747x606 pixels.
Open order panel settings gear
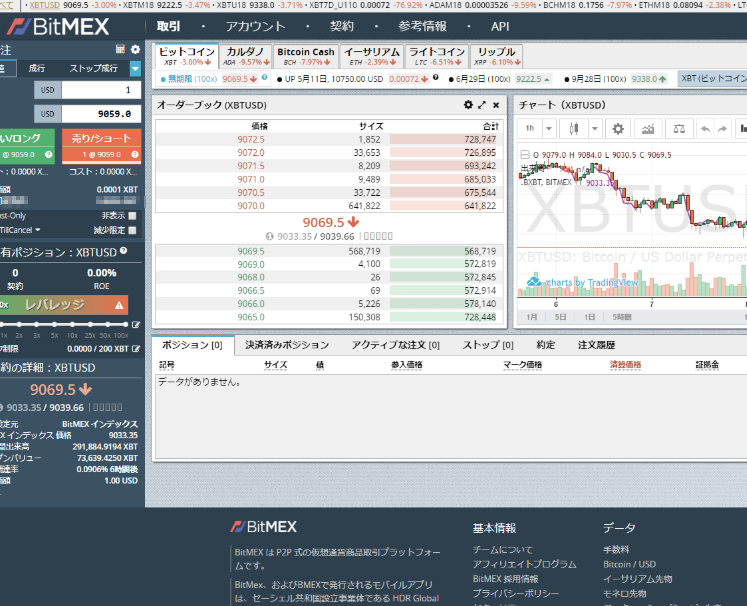click(135, 49)
